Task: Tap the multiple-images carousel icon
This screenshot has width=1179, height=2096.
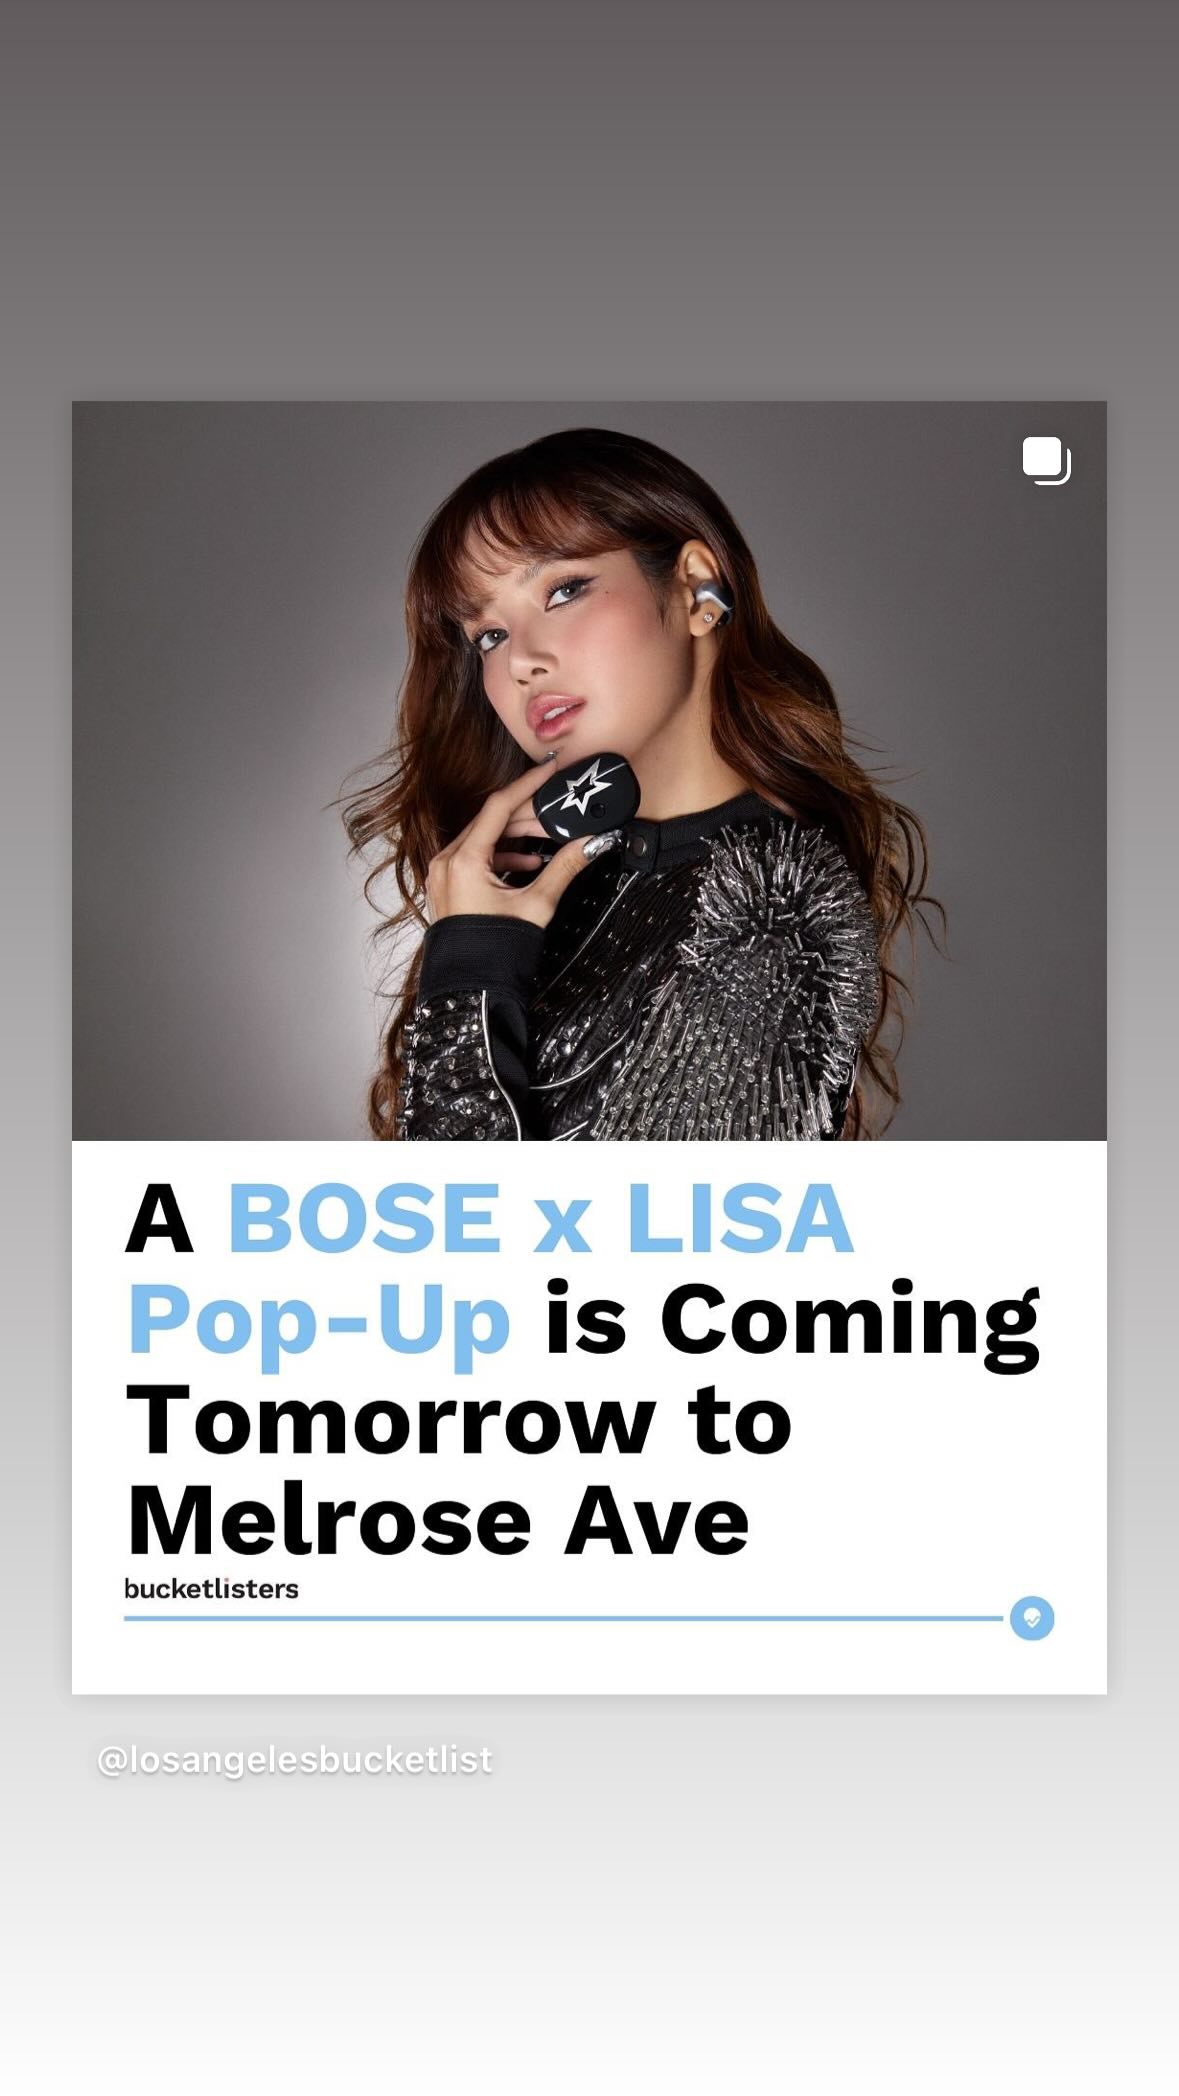Action: point(1046,461)
